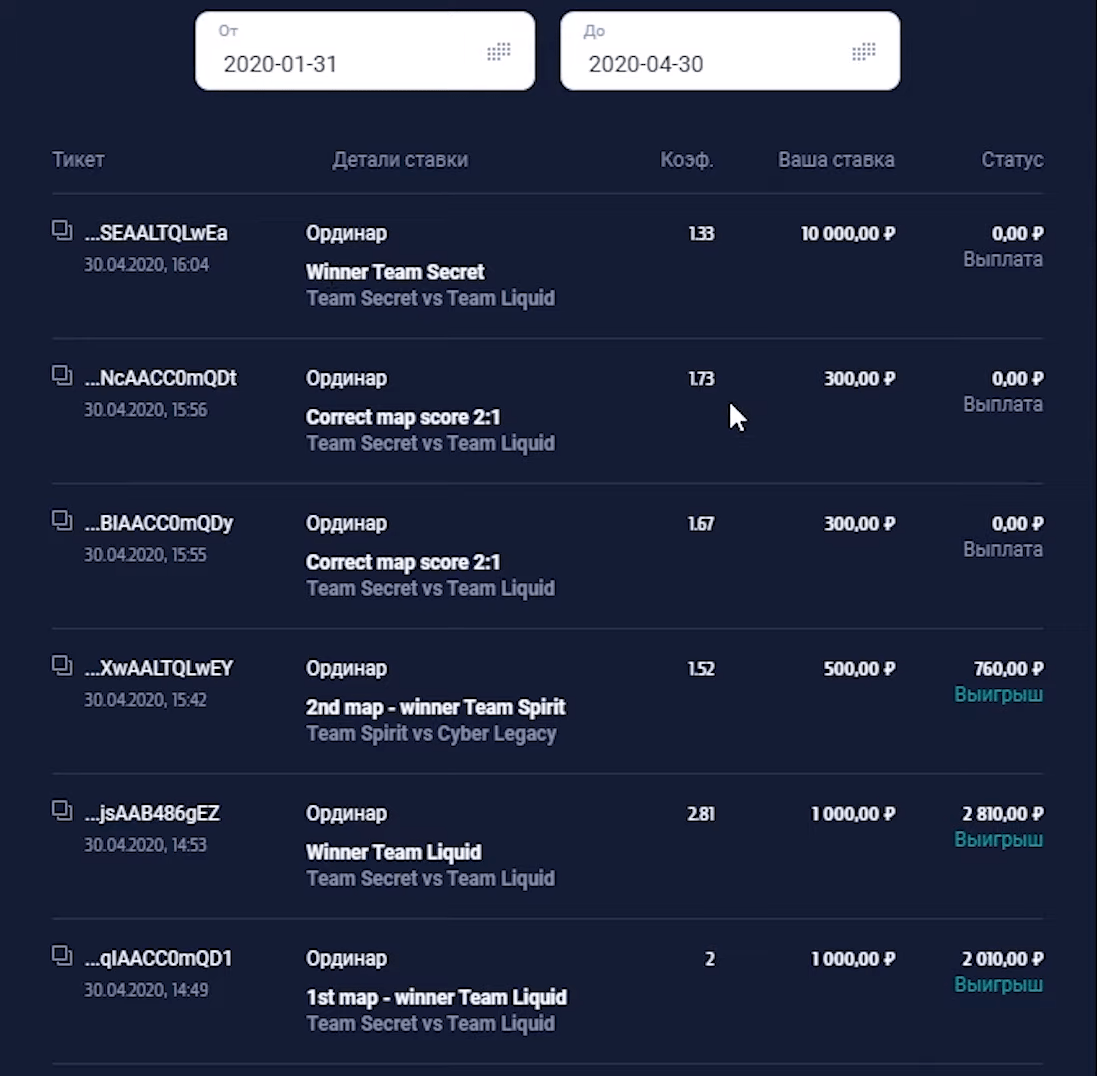Image resolution: width=1097 pixels, height=1076 pixels.
Task: Click the 2 810,00 ₽ Выигрыш status
Action: click(999, 826)
